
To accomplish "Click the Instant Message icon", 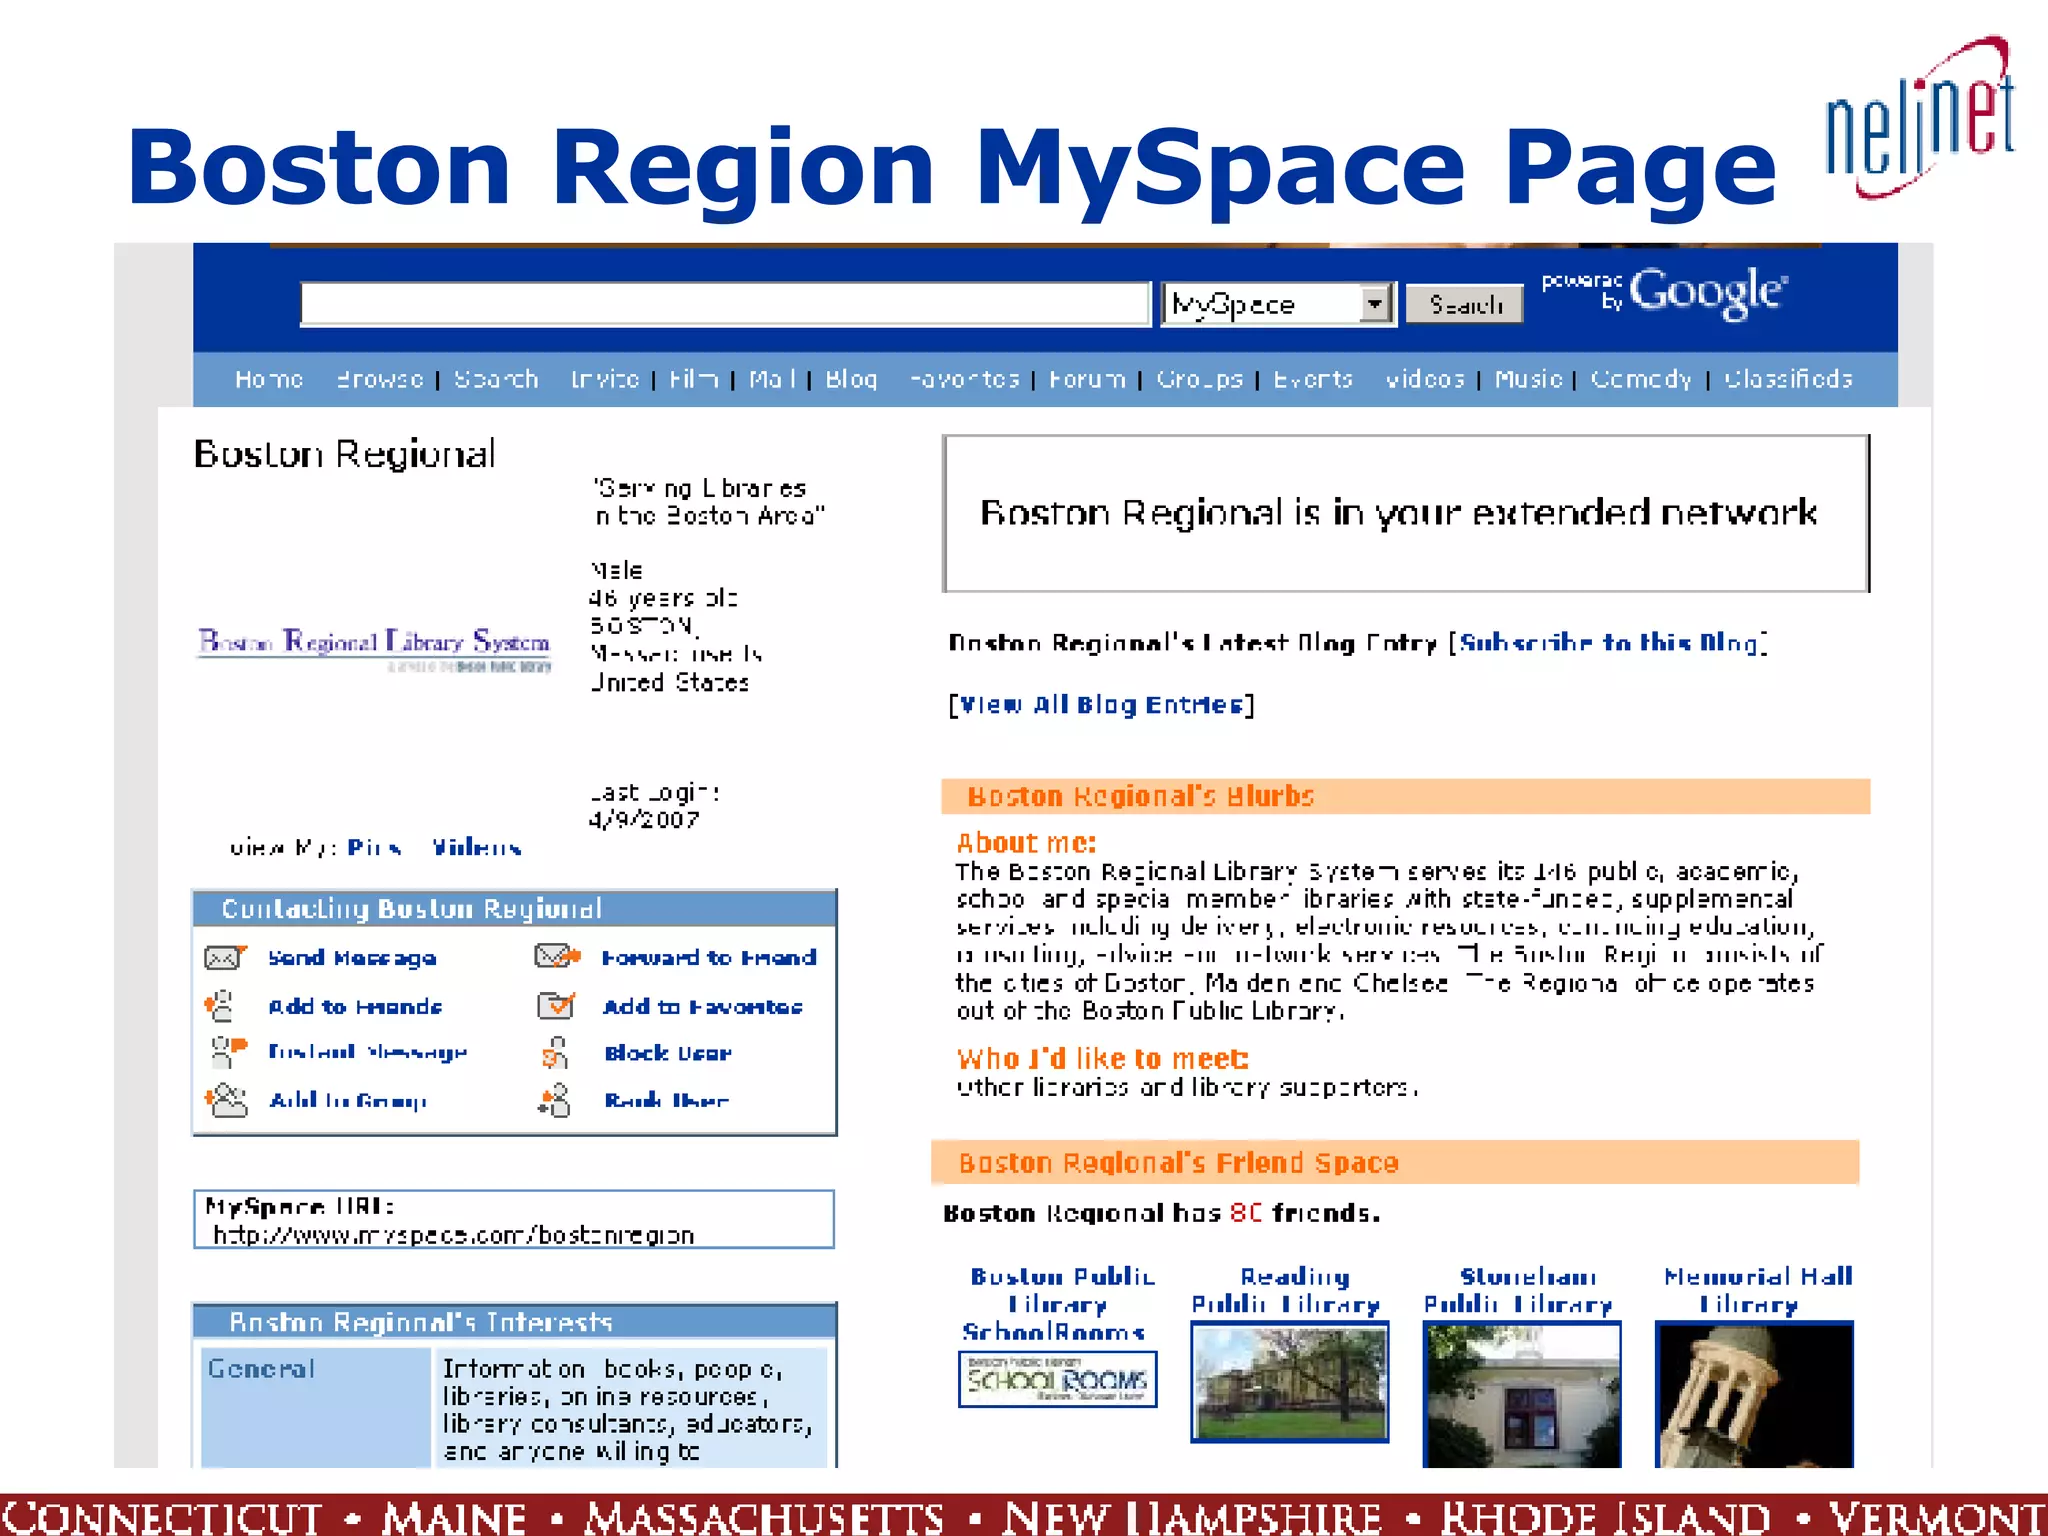I will pyautogui.click(x=228, y=1051).
